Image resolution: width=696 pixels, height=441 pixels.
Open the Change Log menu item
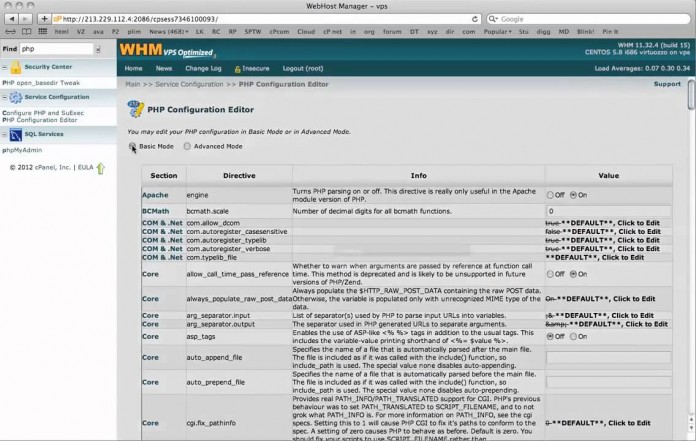(x=202, y=68)
